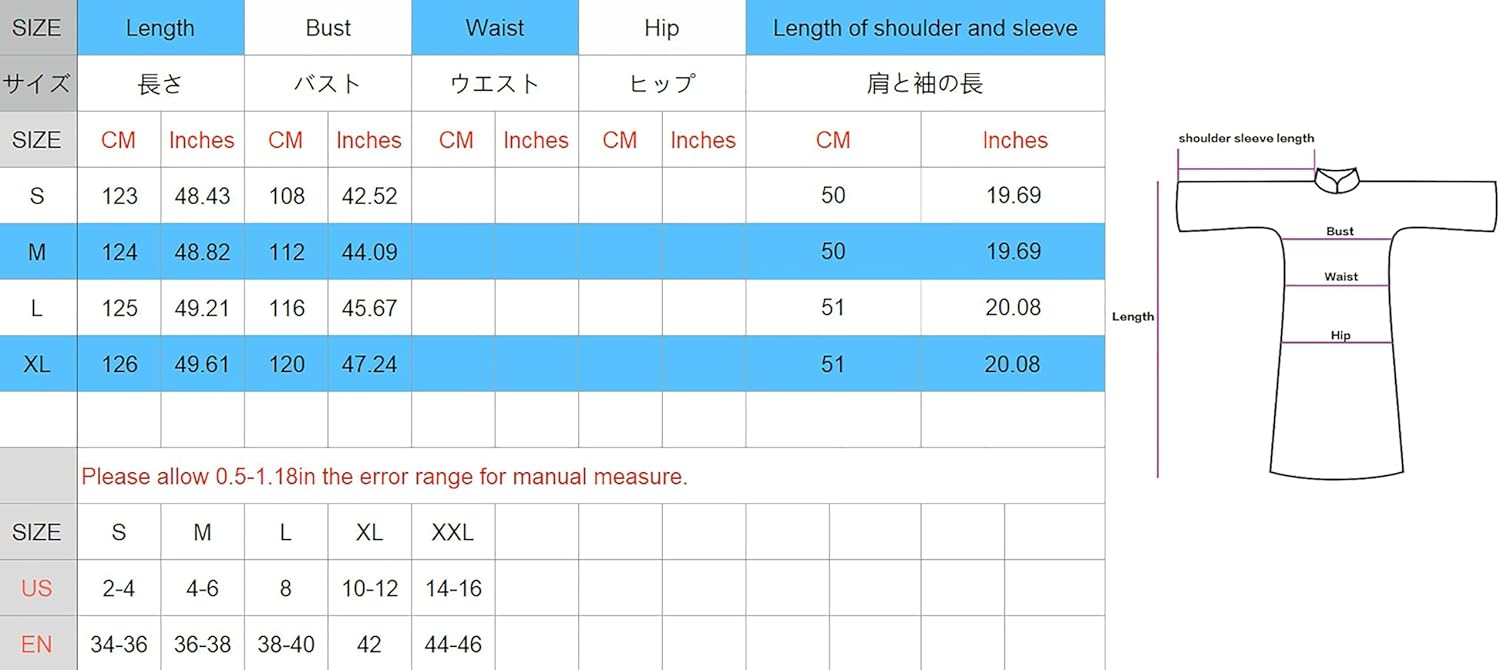1500x670 pixels.
Task: Select the '肩と袖の長' header cell
Action: point(925,84)
